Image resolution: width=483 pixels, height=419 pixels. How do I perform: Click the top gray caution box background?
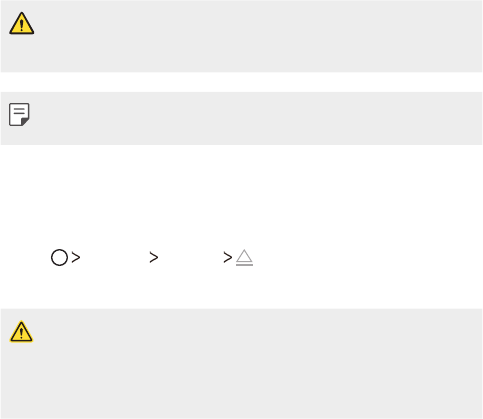[241, 36]
